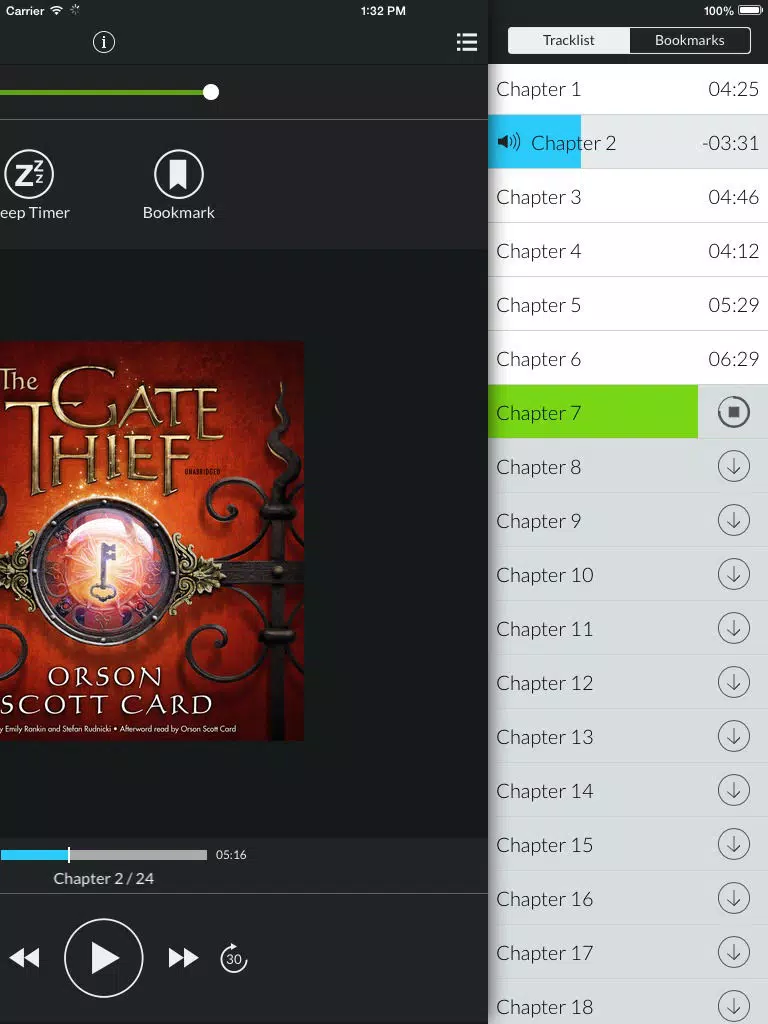The image size is (768, 1024).
Task: Switch to the Bookmarks tab
Action: coord(690,40)
